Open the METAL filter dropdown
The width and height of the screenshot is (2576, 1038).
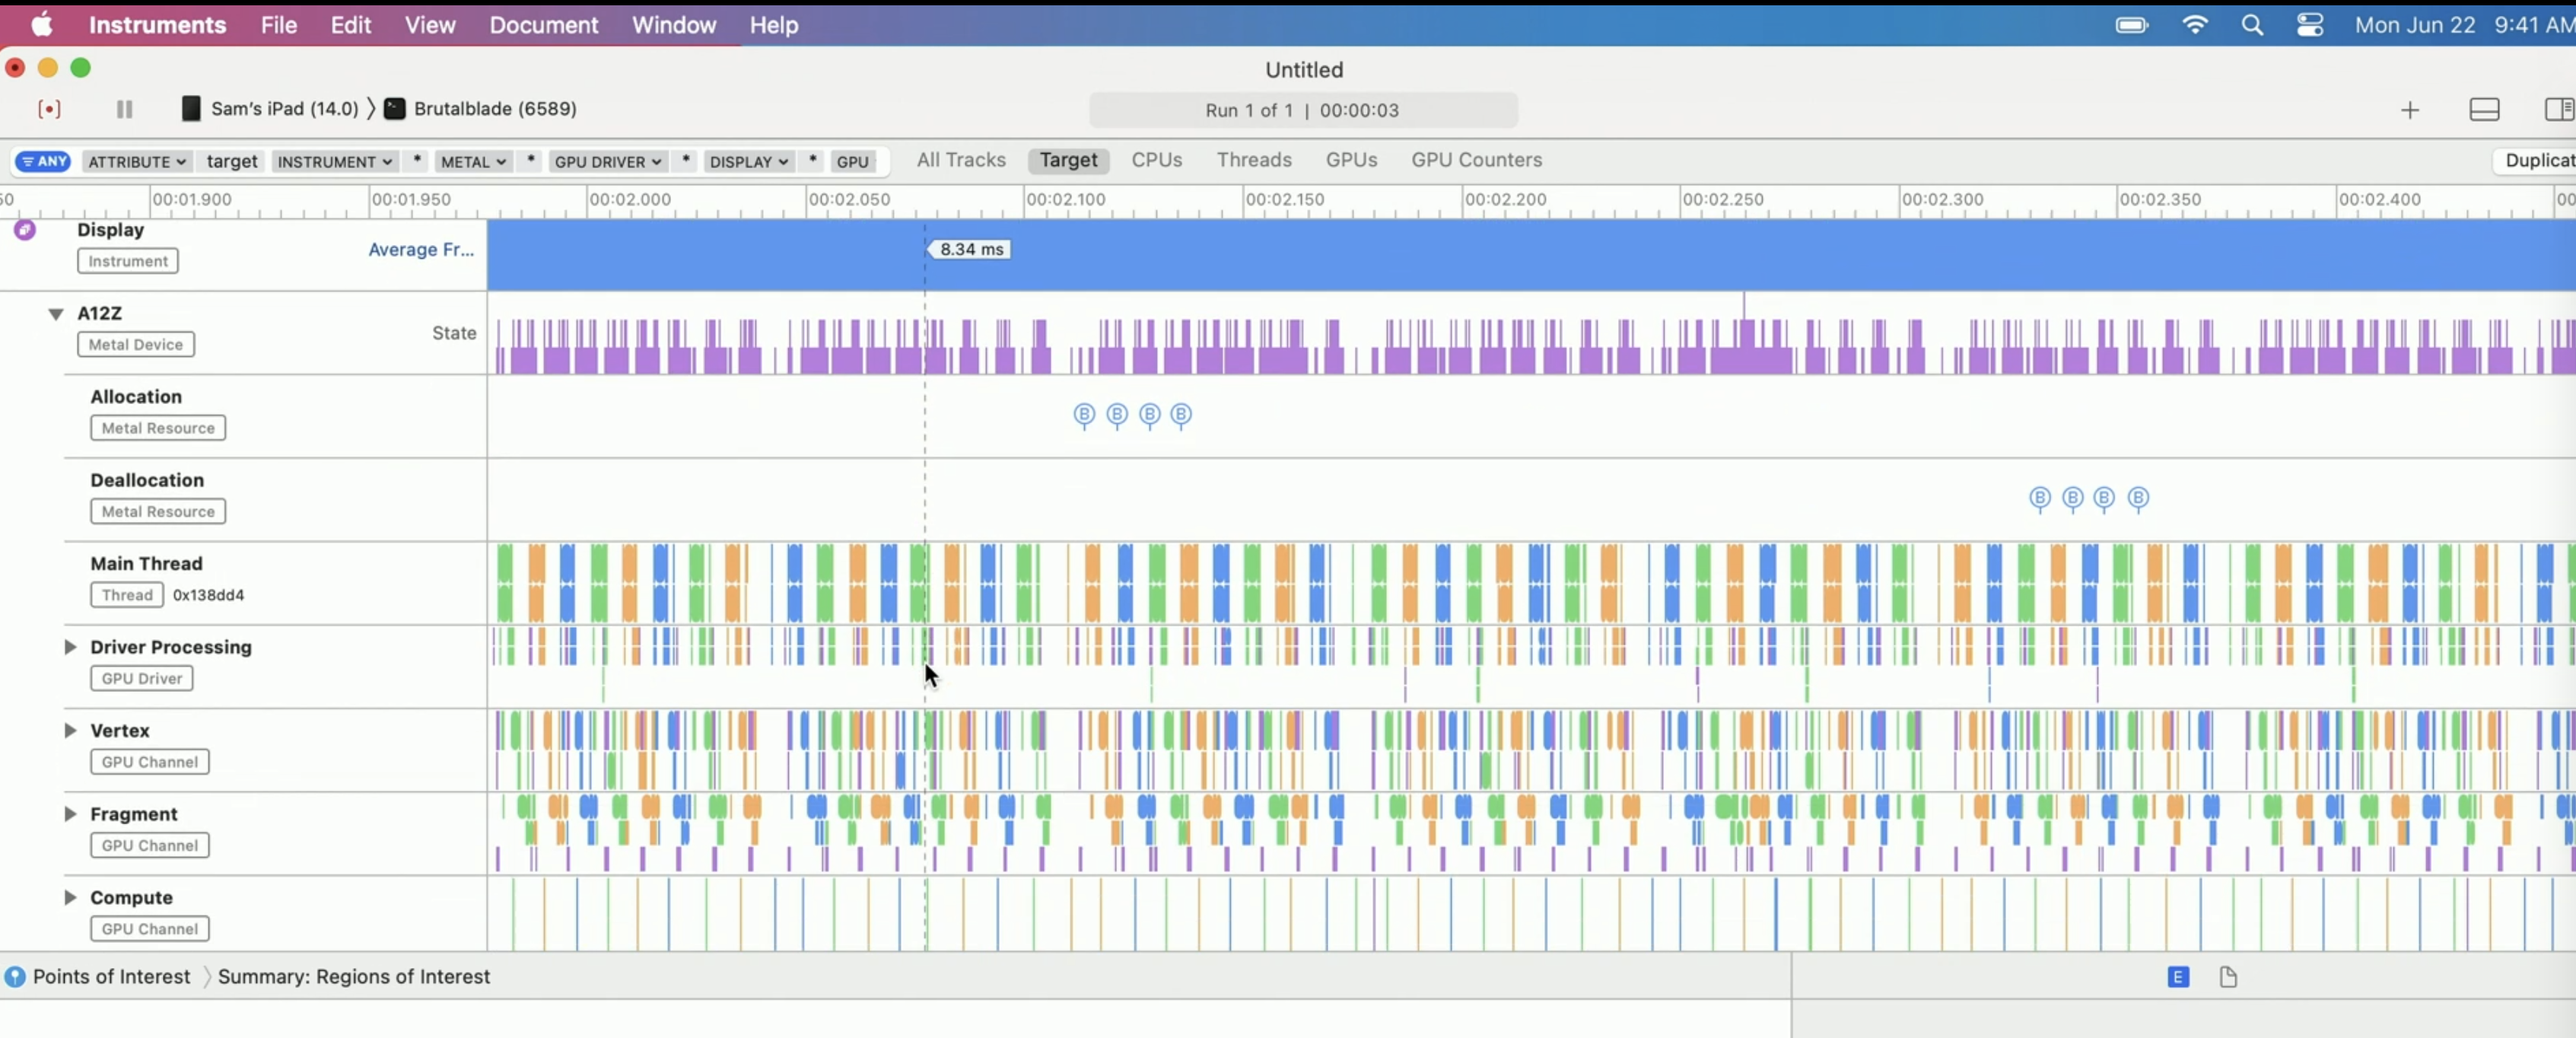473,161
